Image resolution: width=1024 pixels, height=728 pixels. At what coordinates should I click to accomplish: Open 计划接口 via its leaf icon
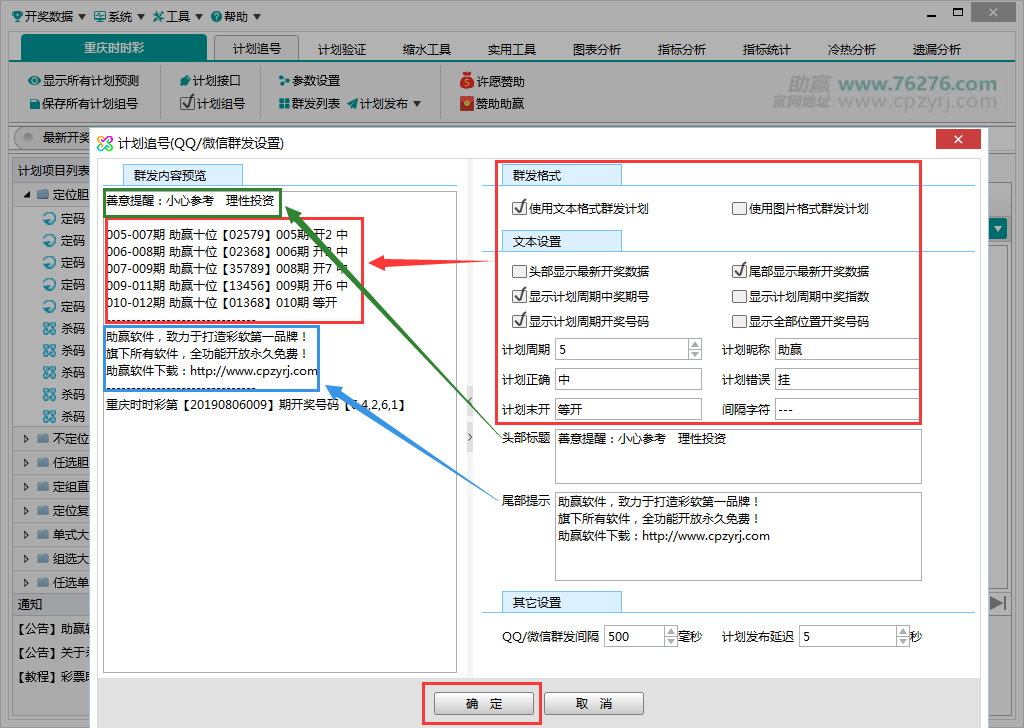[185, 79]
